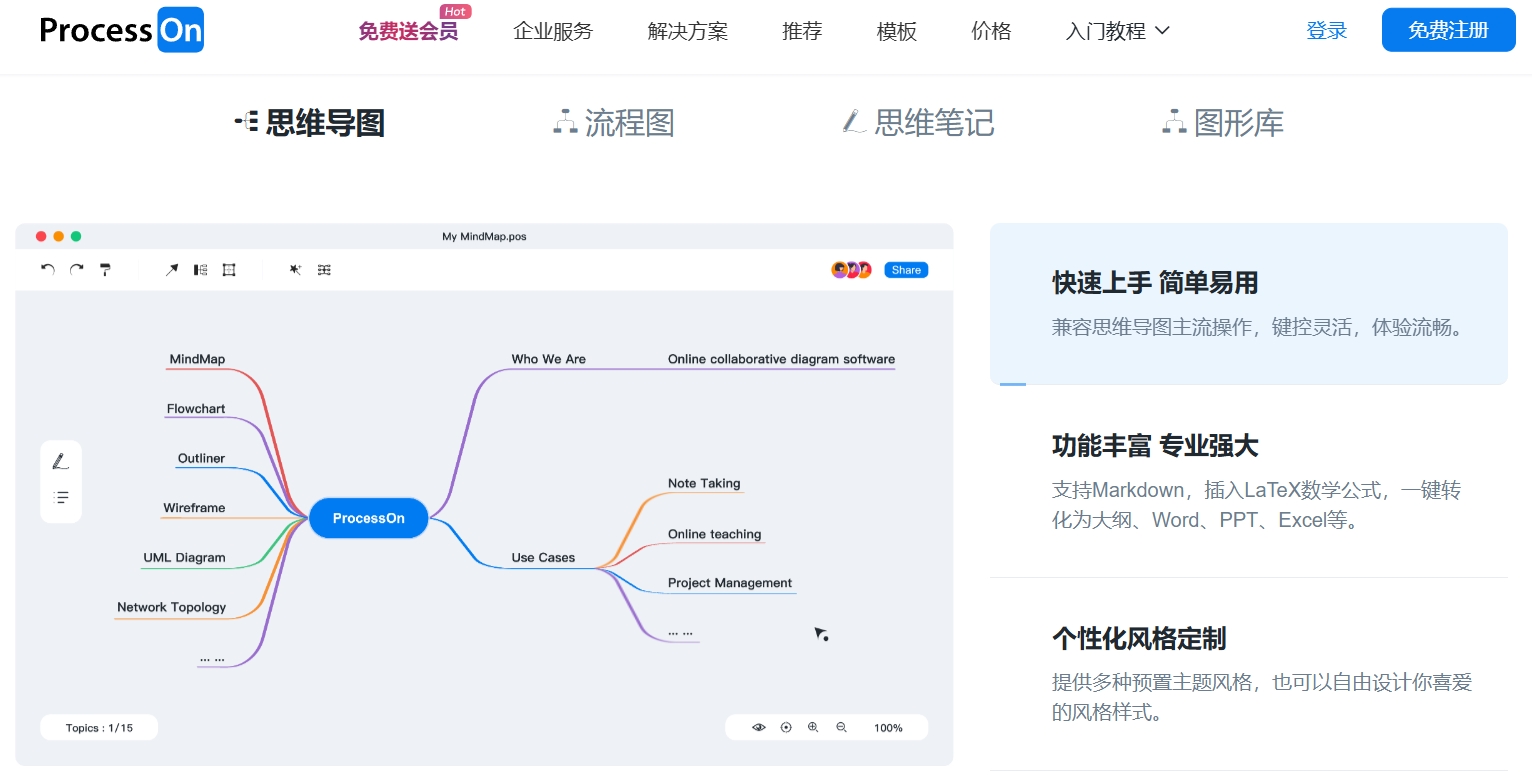Click the ProcessOn logo
Screen dimensions: 1532x776
click(x=122, y=31)
